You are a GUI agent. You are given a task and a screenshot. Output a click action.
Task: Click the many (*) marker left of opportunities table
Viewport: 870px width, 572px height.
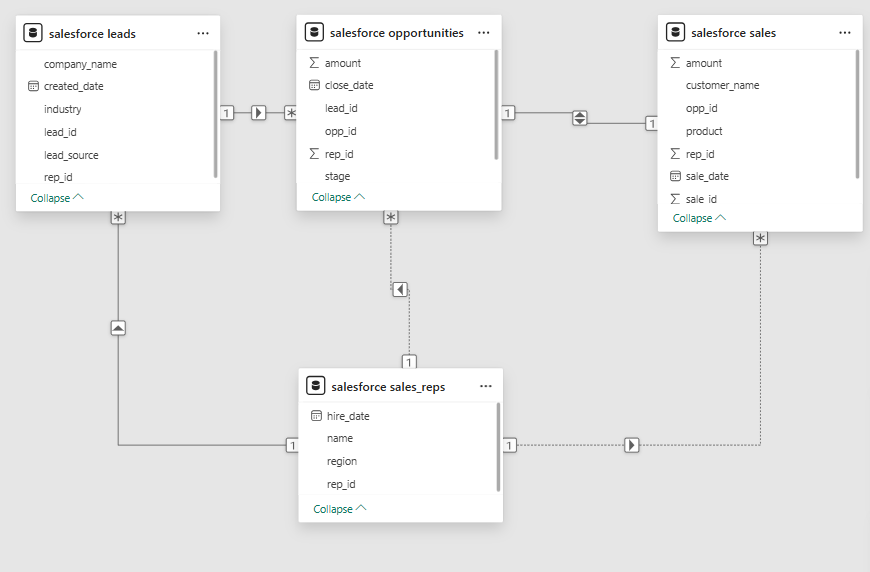click(291, 113)
